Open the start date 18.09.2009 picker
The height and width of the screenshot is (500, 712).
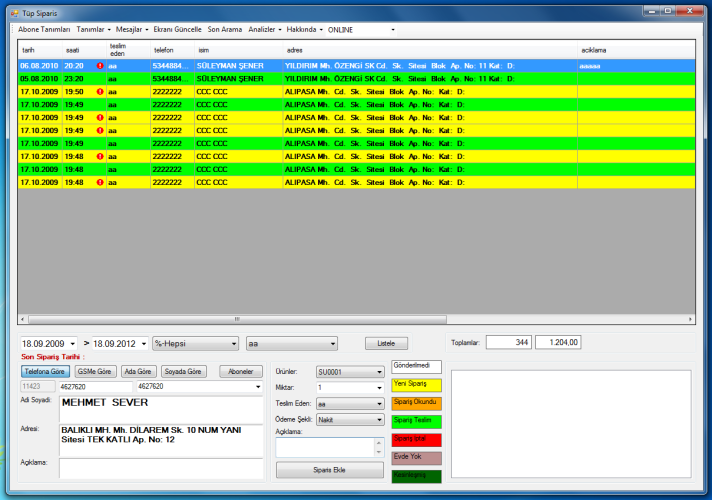[x=73, y=344]
